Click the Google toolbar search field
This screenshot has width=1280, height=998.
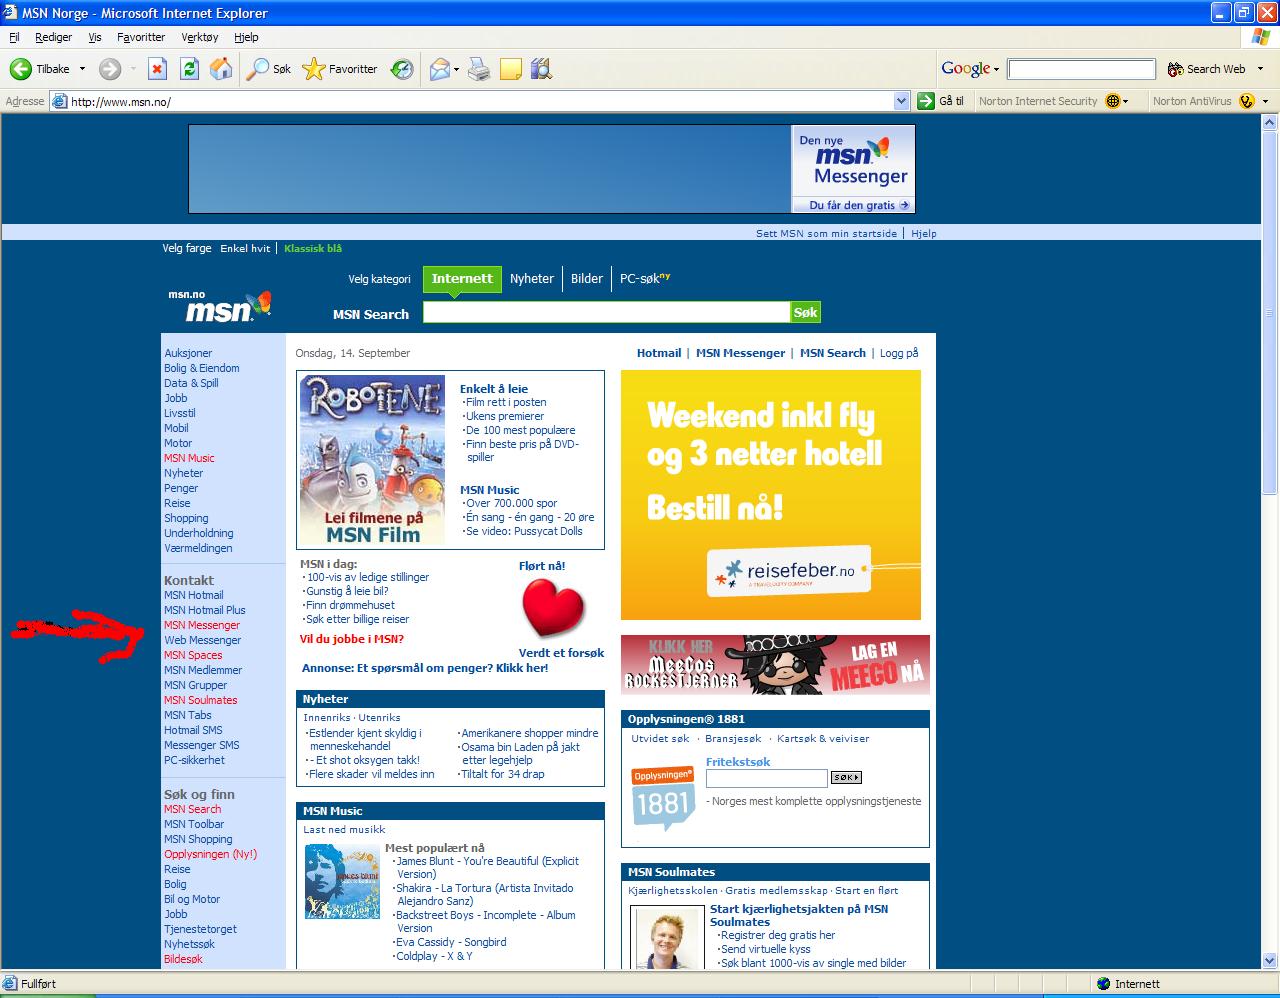(1081, 69)
